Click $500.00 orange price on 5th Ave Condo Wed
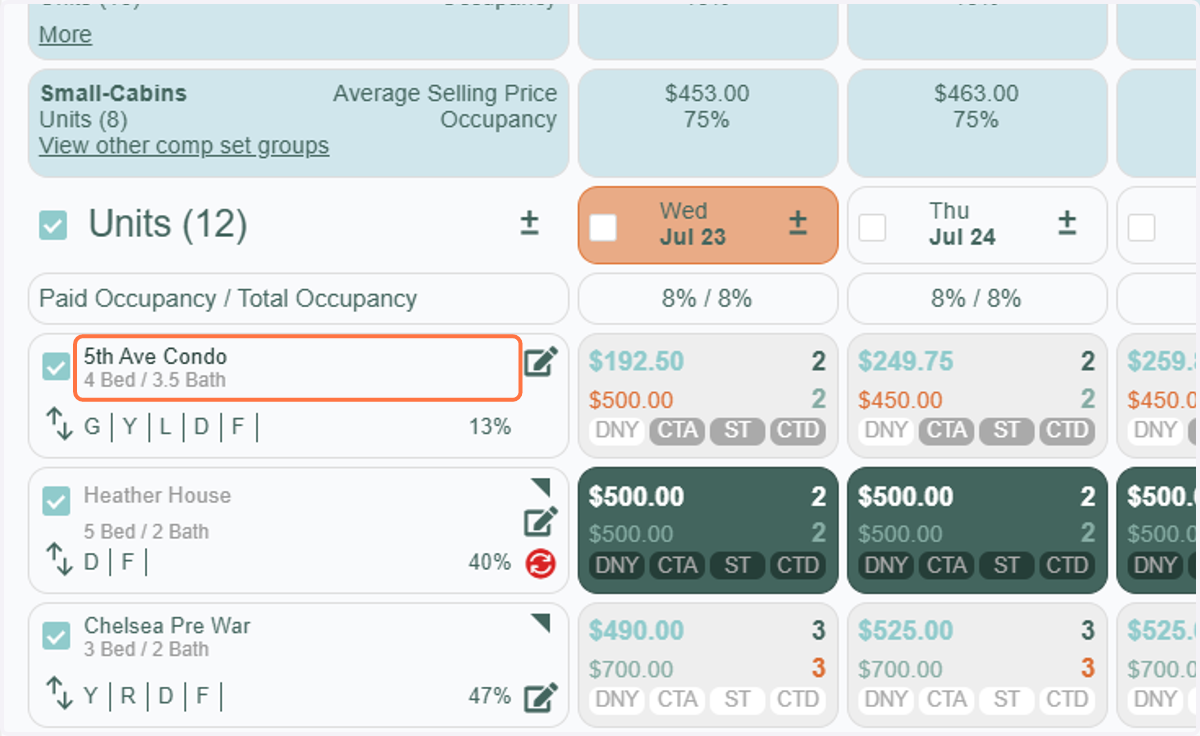The image size is (1200, 736). coord(631,400)
